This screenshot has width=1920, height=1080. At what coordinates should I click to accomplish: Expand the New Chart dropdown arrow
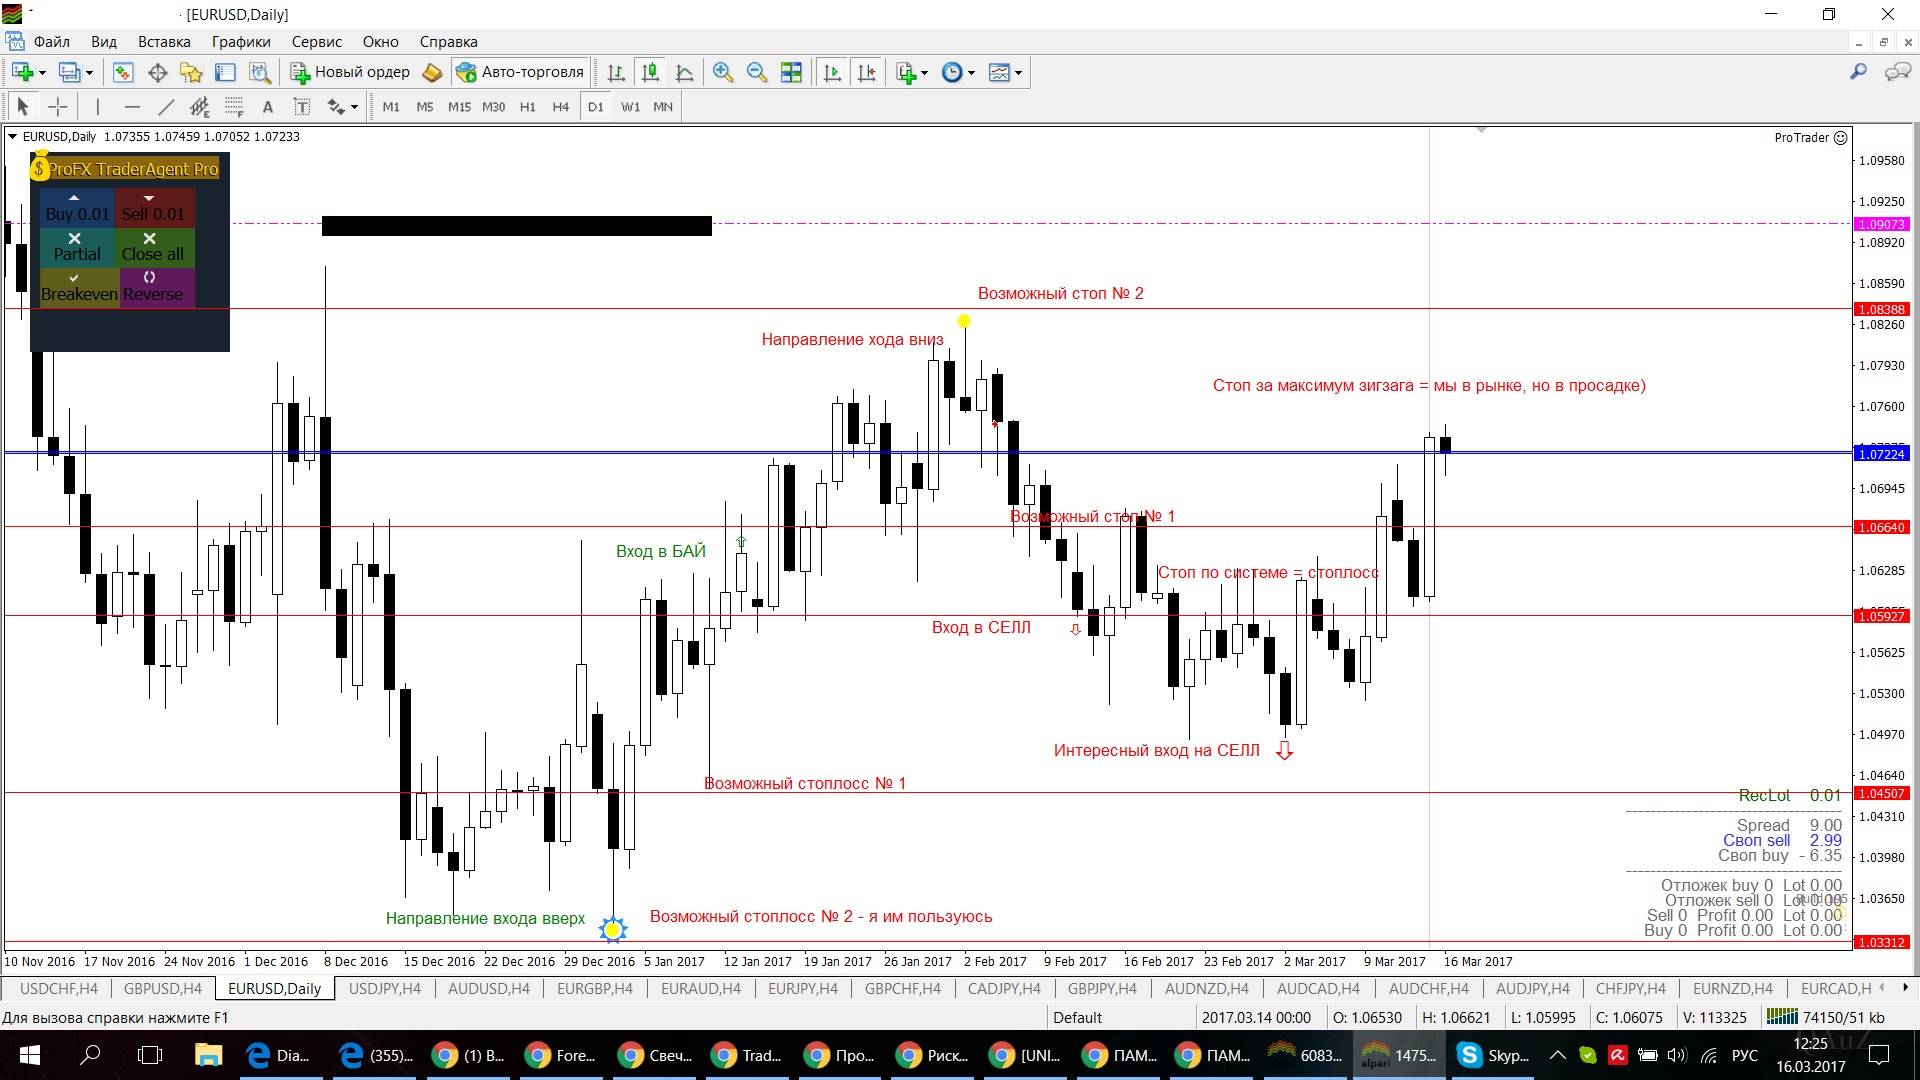click(x=42, y=73)
